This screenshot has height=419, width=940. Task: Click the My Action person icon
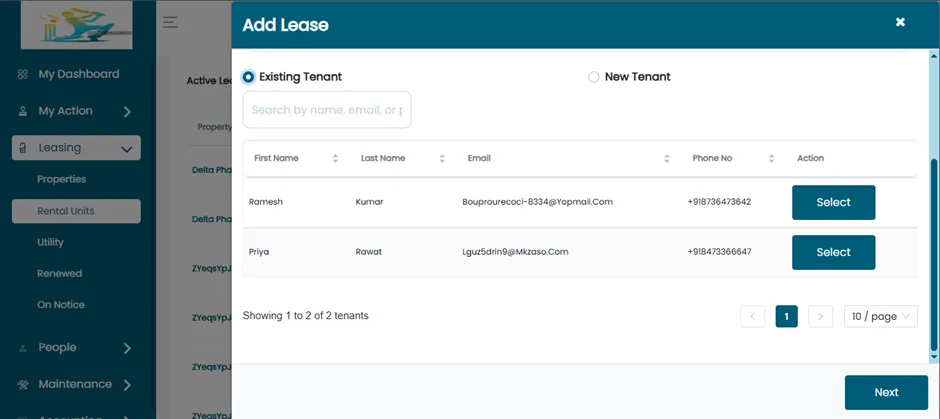click(23, 111)
